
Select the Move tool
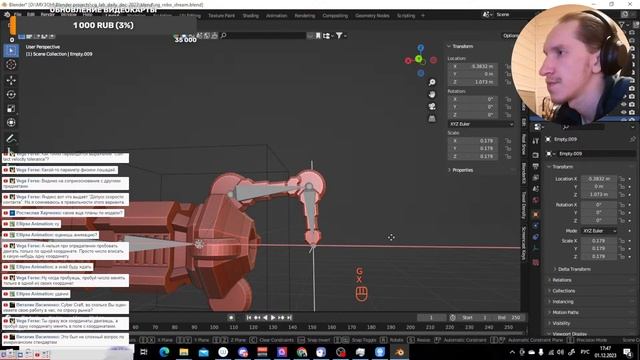click(11, 80)
